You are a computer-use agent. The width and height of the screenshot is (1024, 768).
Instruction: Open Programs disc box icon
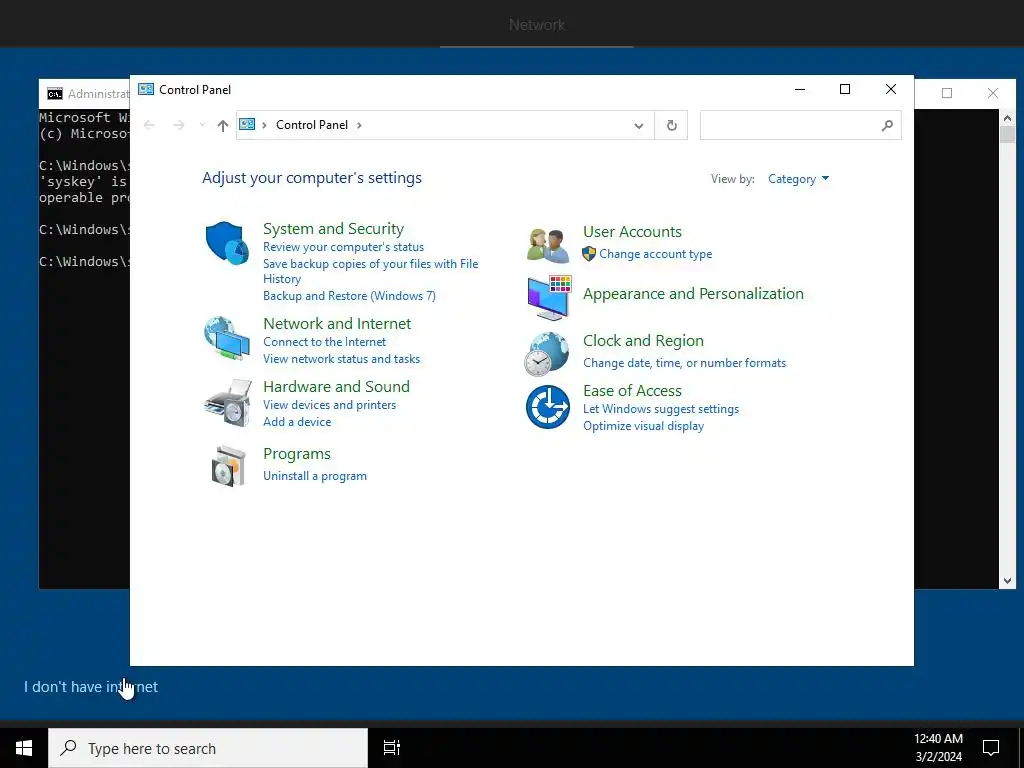pyautogui.click(x=229, y=466)
